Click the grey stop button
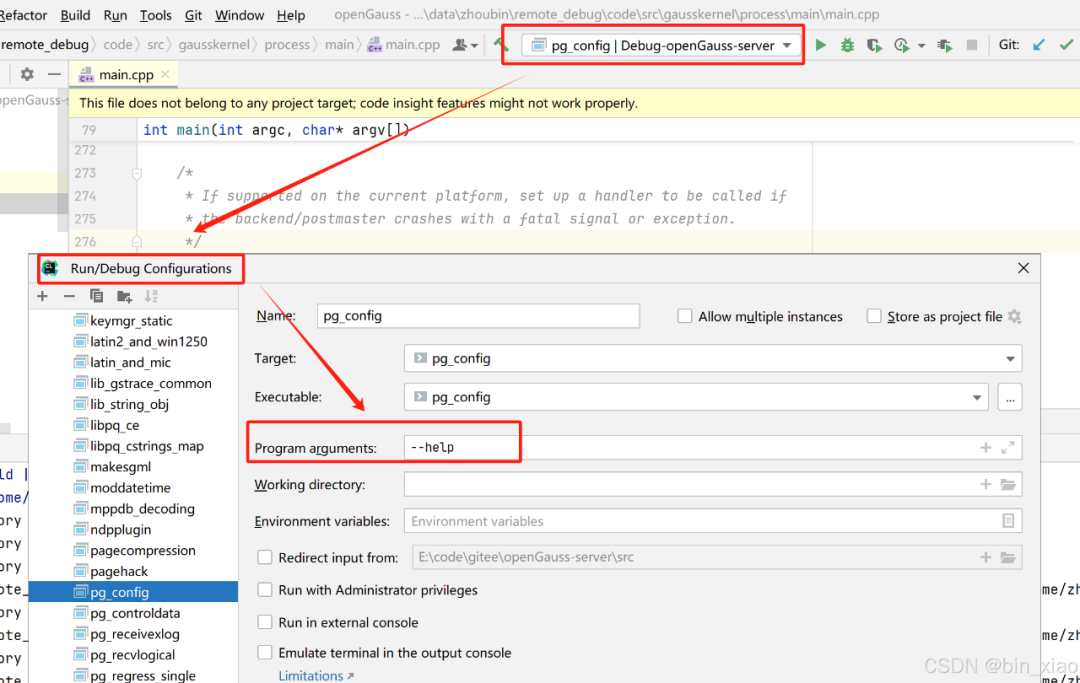Viewport: 1080px width, 683px height. coord(972,45)
